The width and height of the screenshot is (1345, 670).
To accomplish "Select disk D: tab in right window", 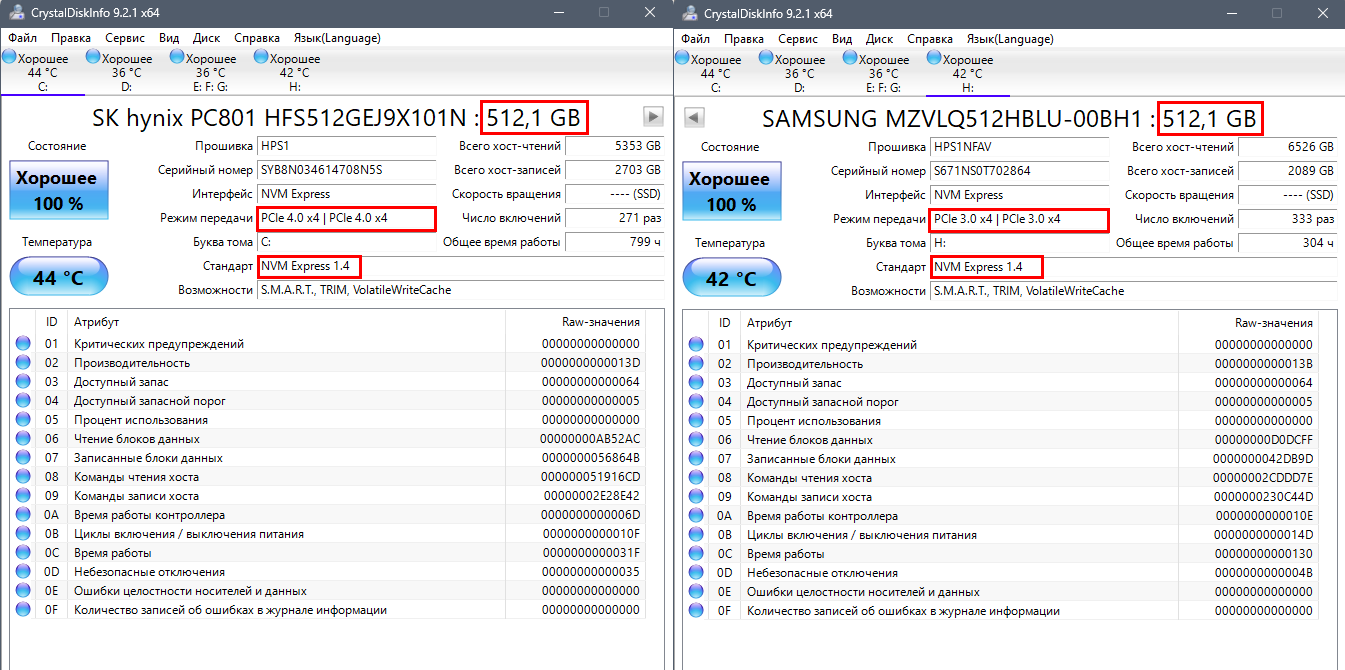I will tap(800, 73).
